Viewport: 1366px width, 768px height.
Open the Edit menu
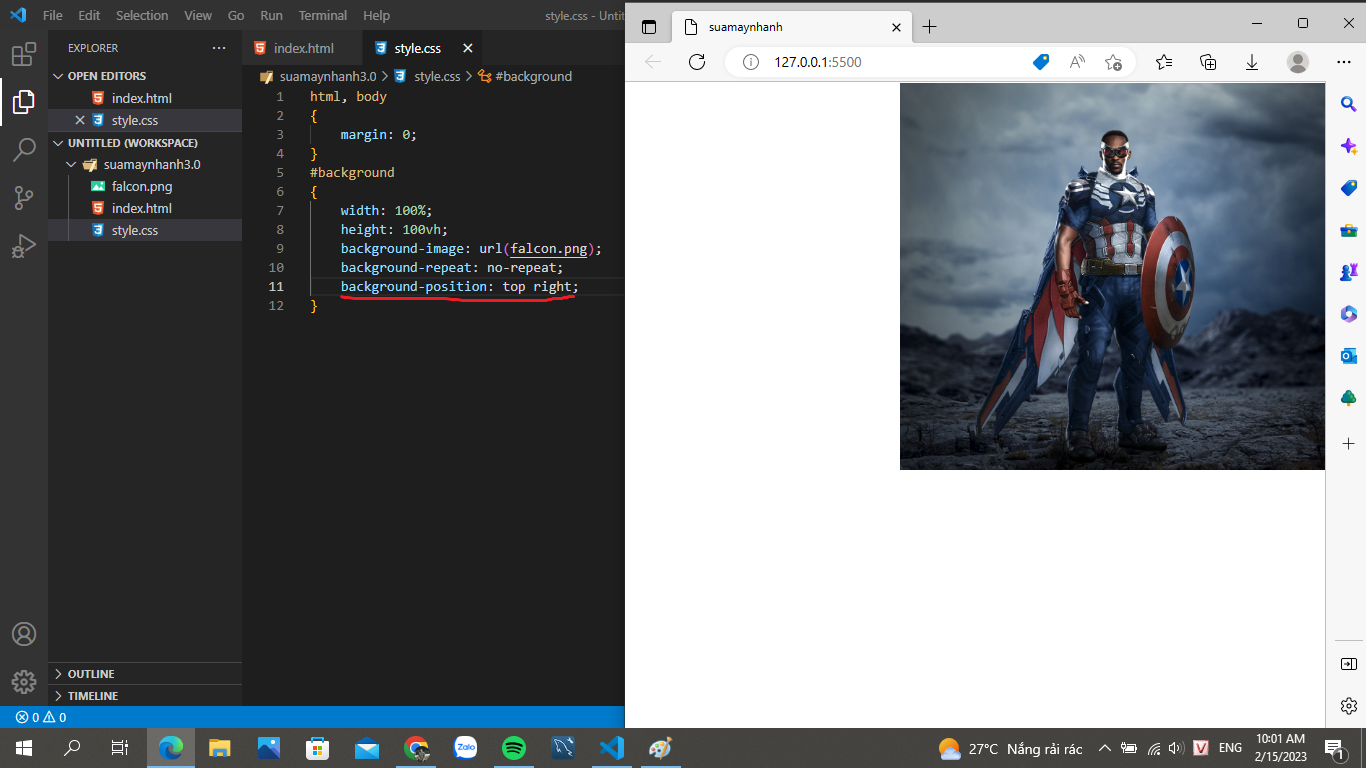pyautogui.click(x=89, y=16)
